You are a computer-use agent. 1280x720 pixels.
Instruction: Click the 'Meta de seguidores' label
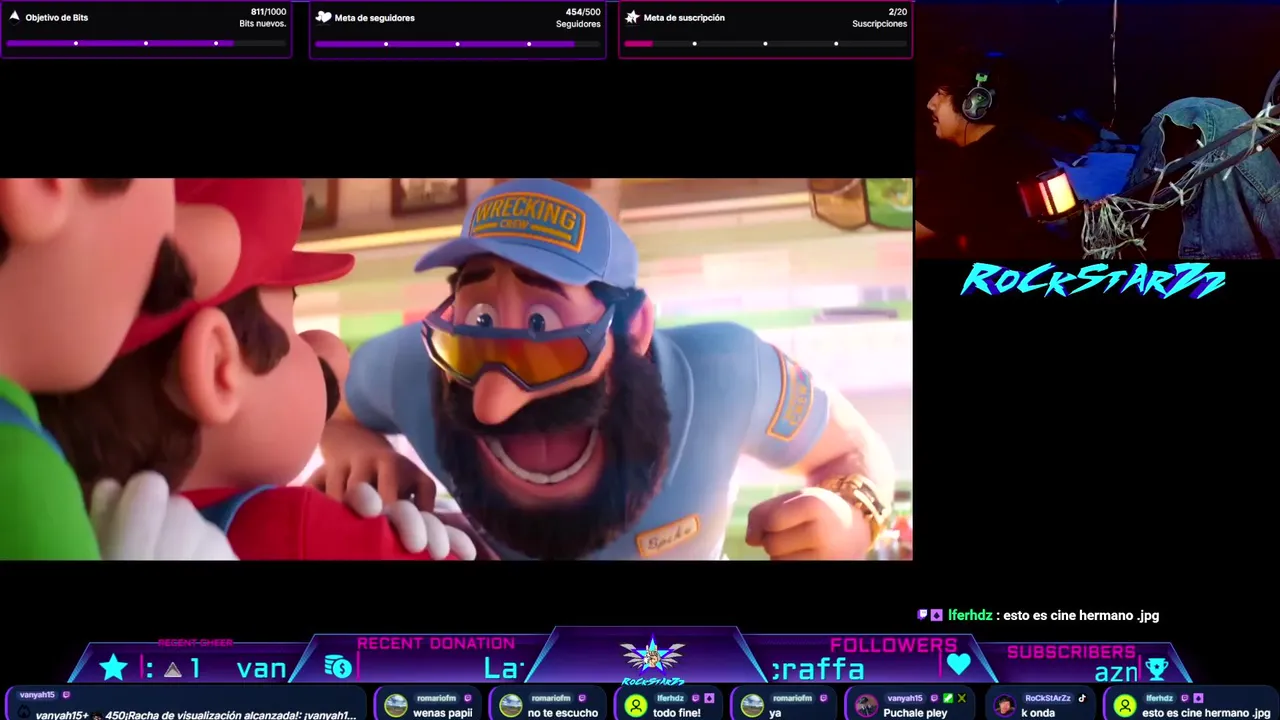[375, 18]
